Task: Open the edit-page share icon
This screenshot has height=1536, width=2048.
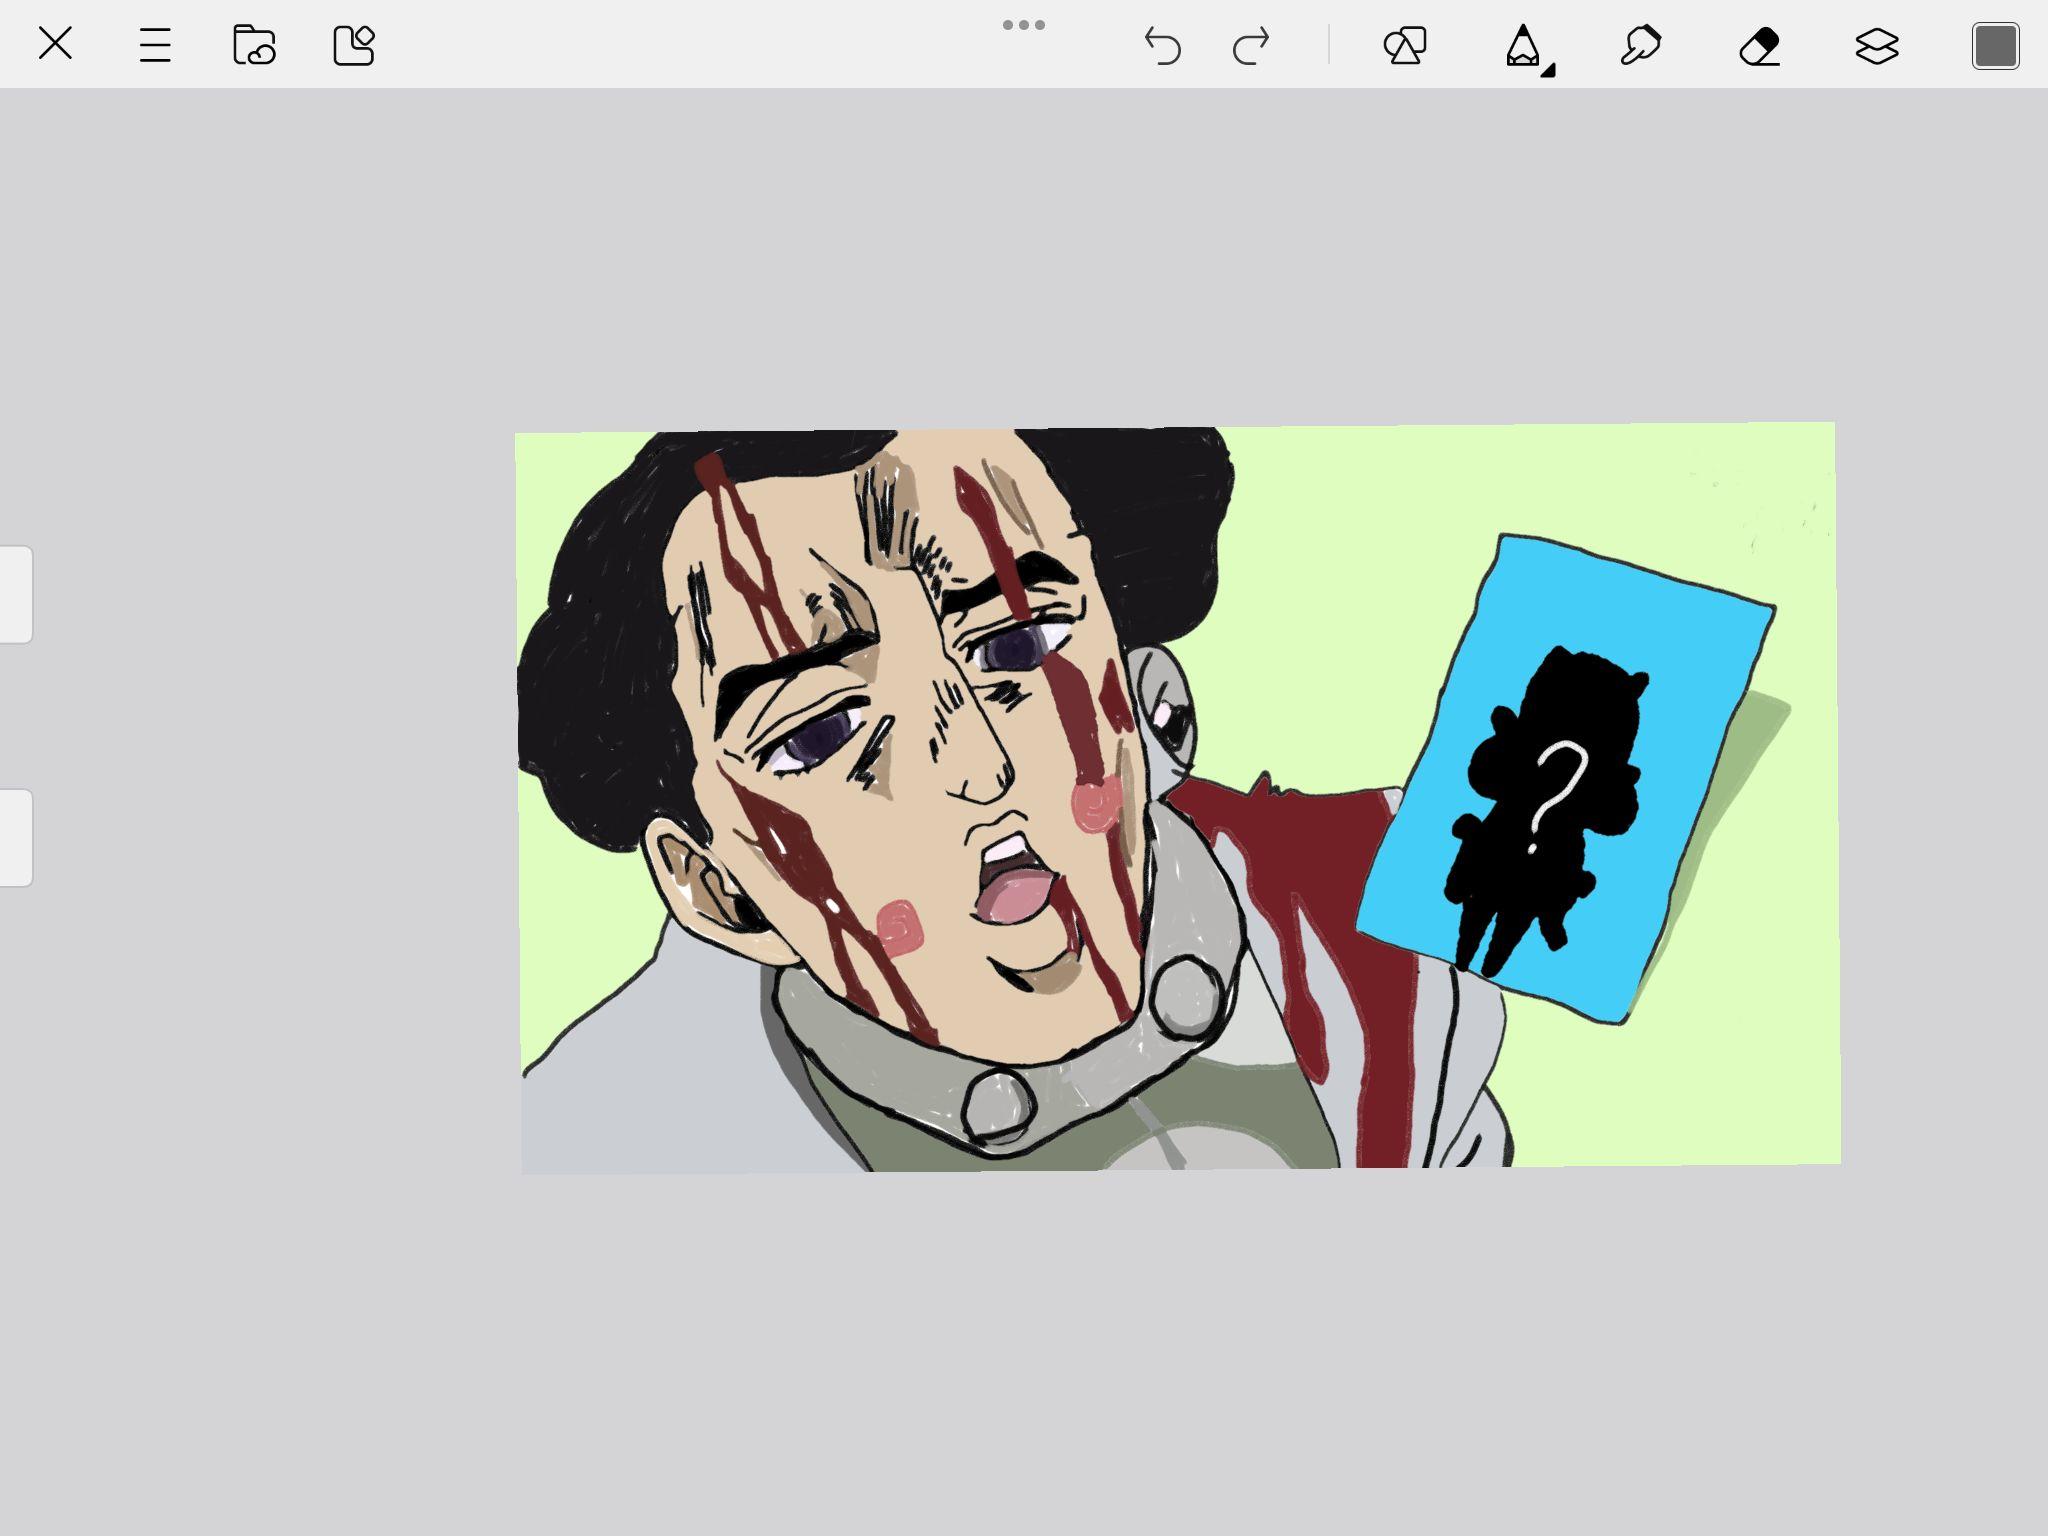Action: click(x=354, y=45)
